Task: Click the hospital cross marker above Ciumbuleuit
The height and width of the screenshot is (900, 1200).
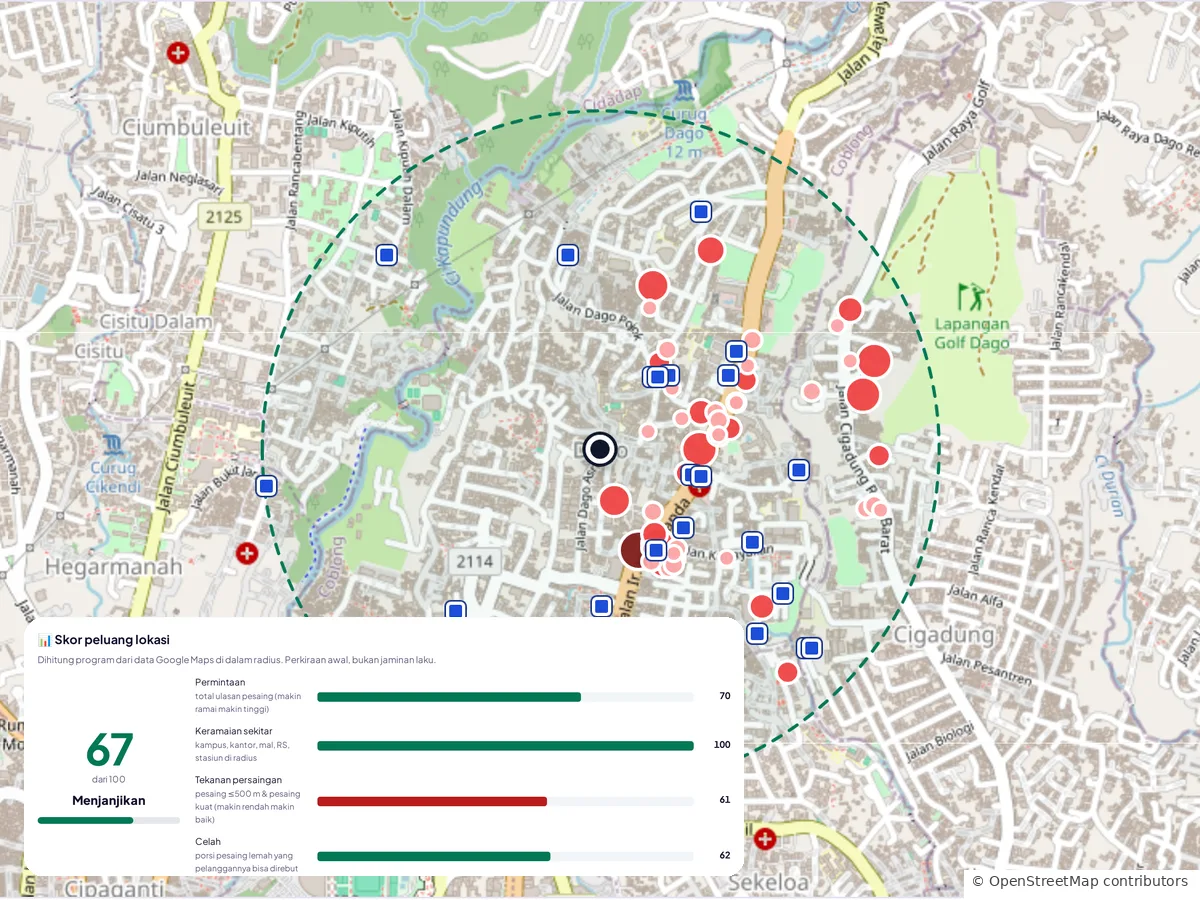Action: click(x=178, y=52)
